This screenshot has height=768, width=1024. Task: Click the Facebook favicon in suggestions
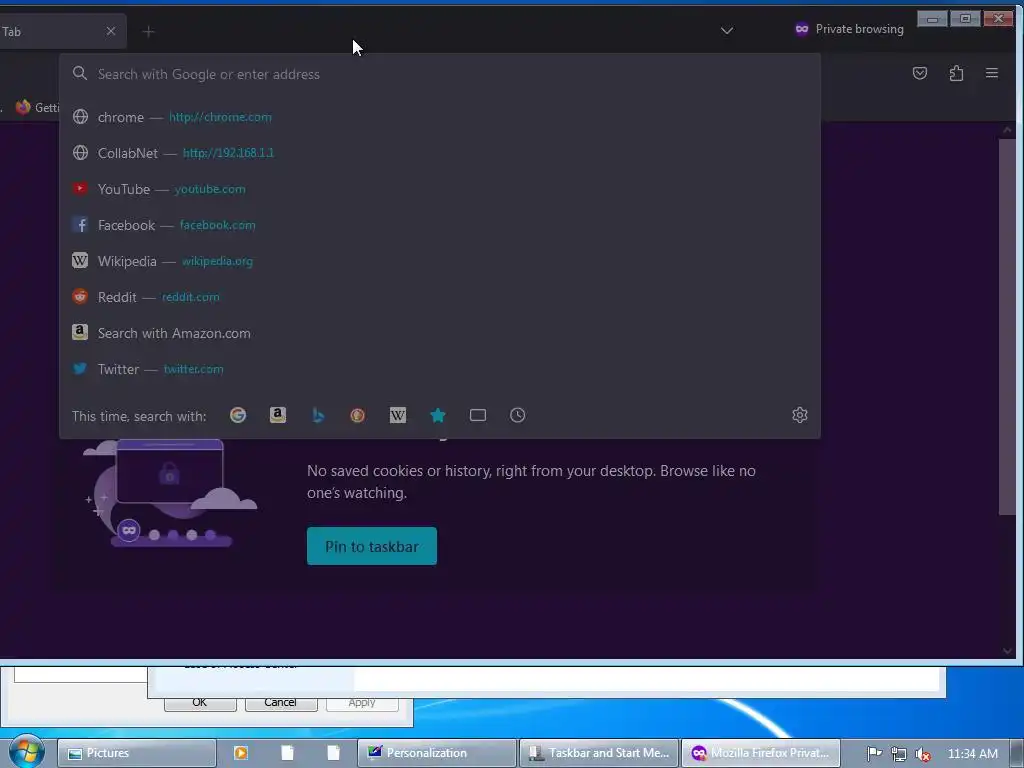tap(80, 225)
